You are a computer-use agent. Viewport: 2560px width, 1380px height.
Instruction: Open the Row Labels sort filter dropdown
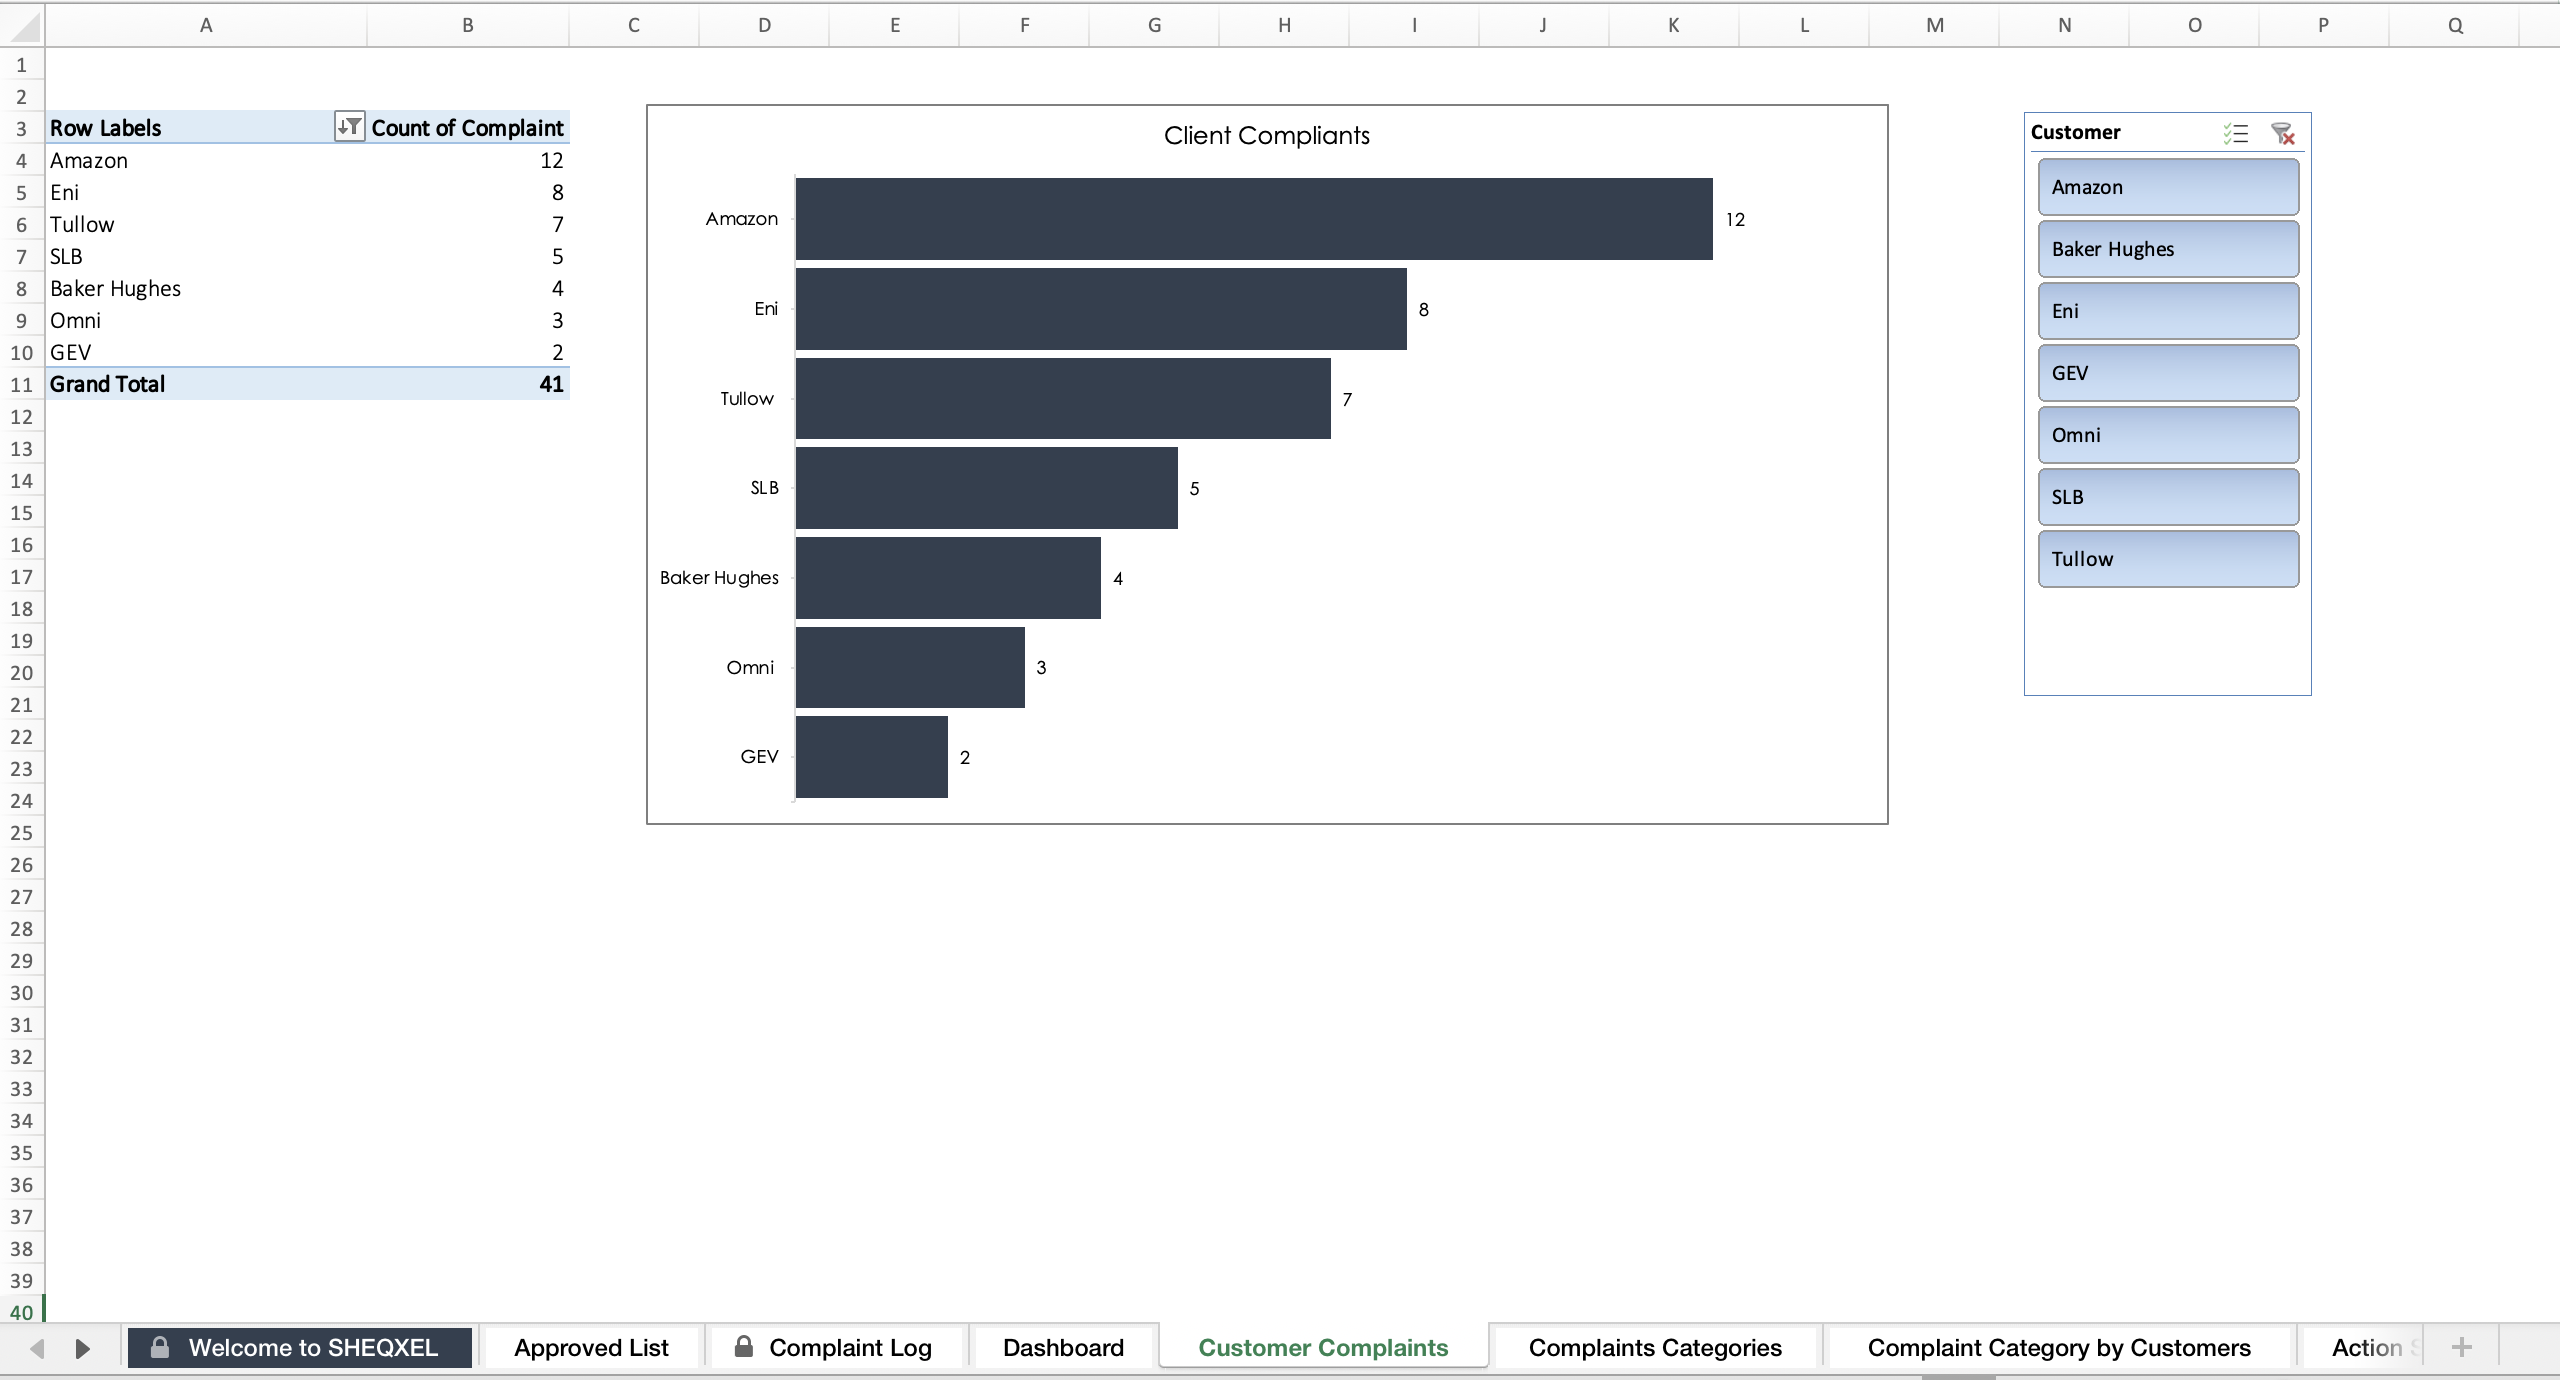click(x=349, y=127)
